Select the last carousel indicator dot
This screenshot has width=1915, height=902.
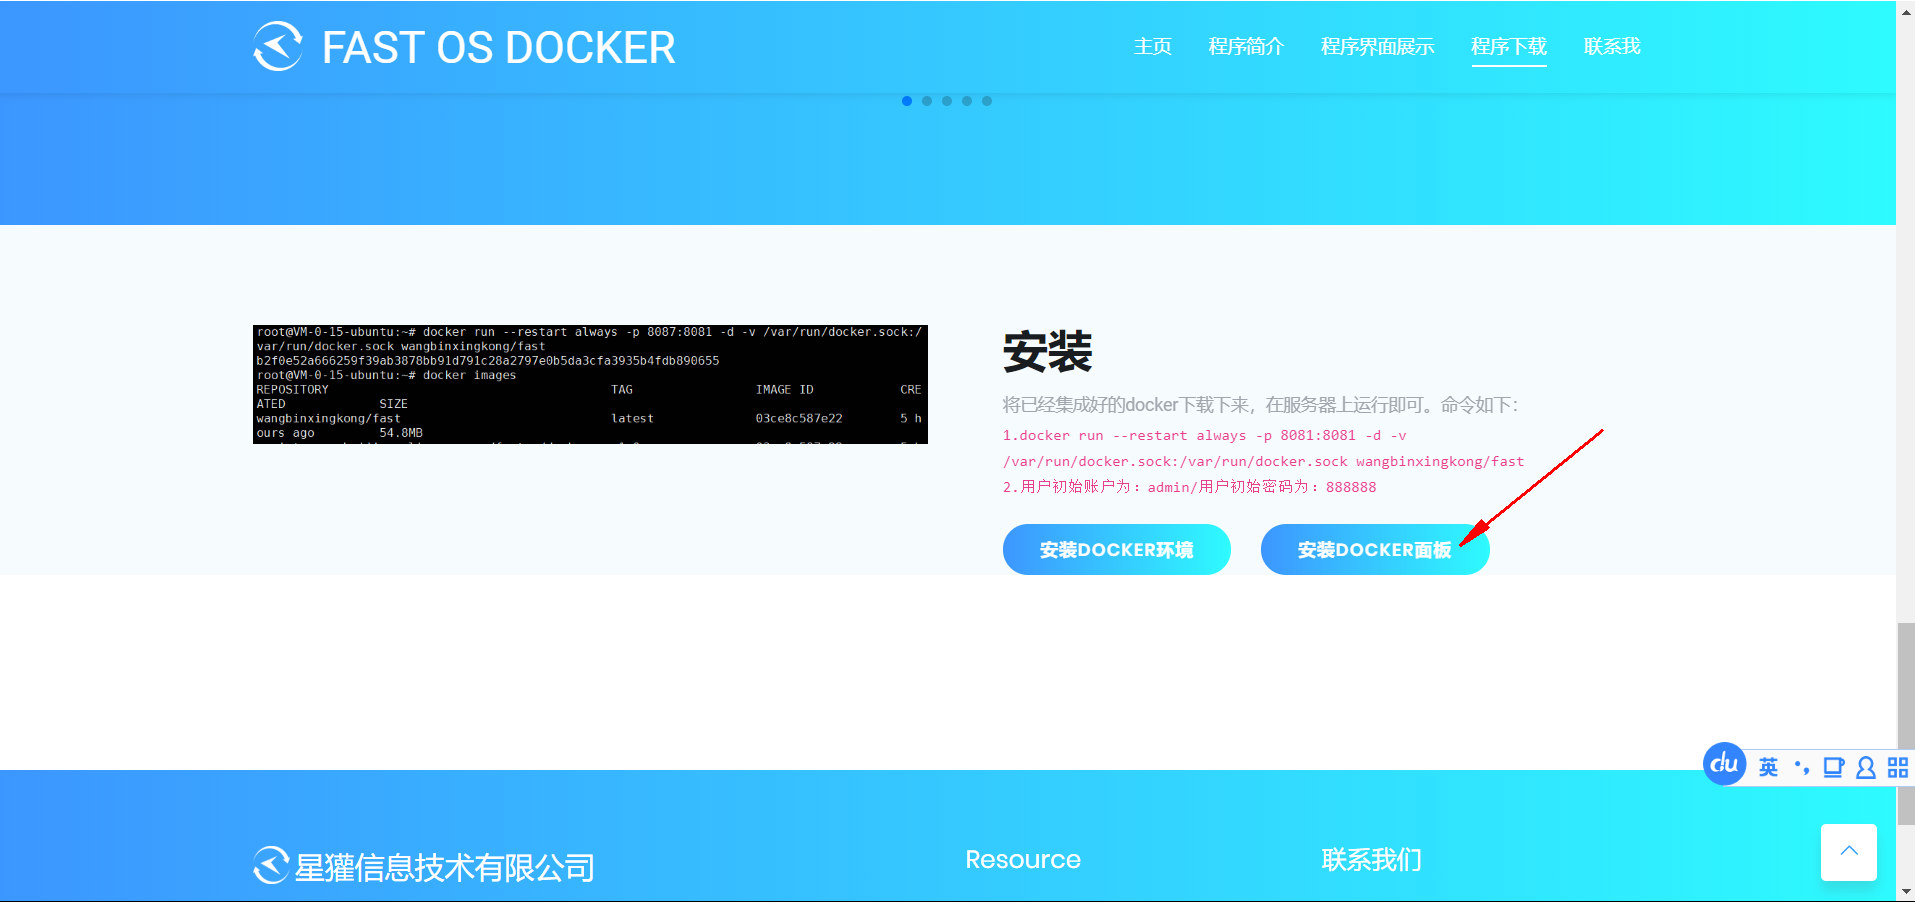pyautogui.click(x=987, y=100)
